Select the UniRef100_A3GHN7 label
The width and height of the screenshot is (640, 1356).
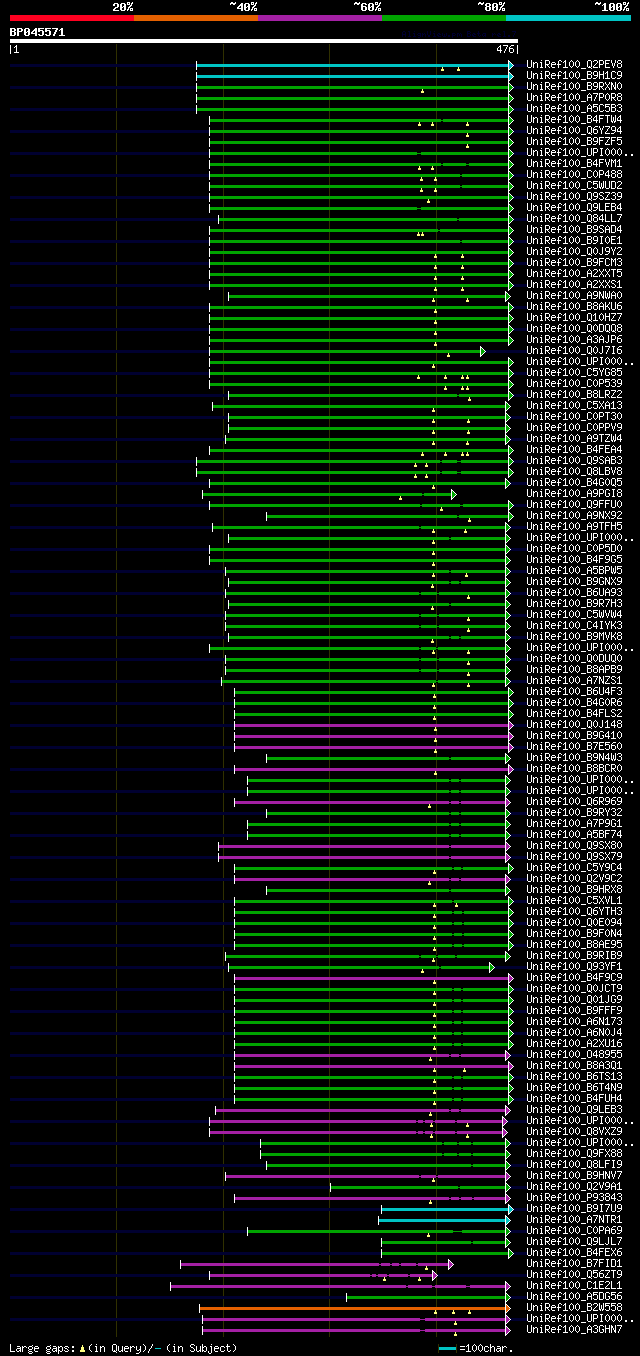tap(574, 1329)
